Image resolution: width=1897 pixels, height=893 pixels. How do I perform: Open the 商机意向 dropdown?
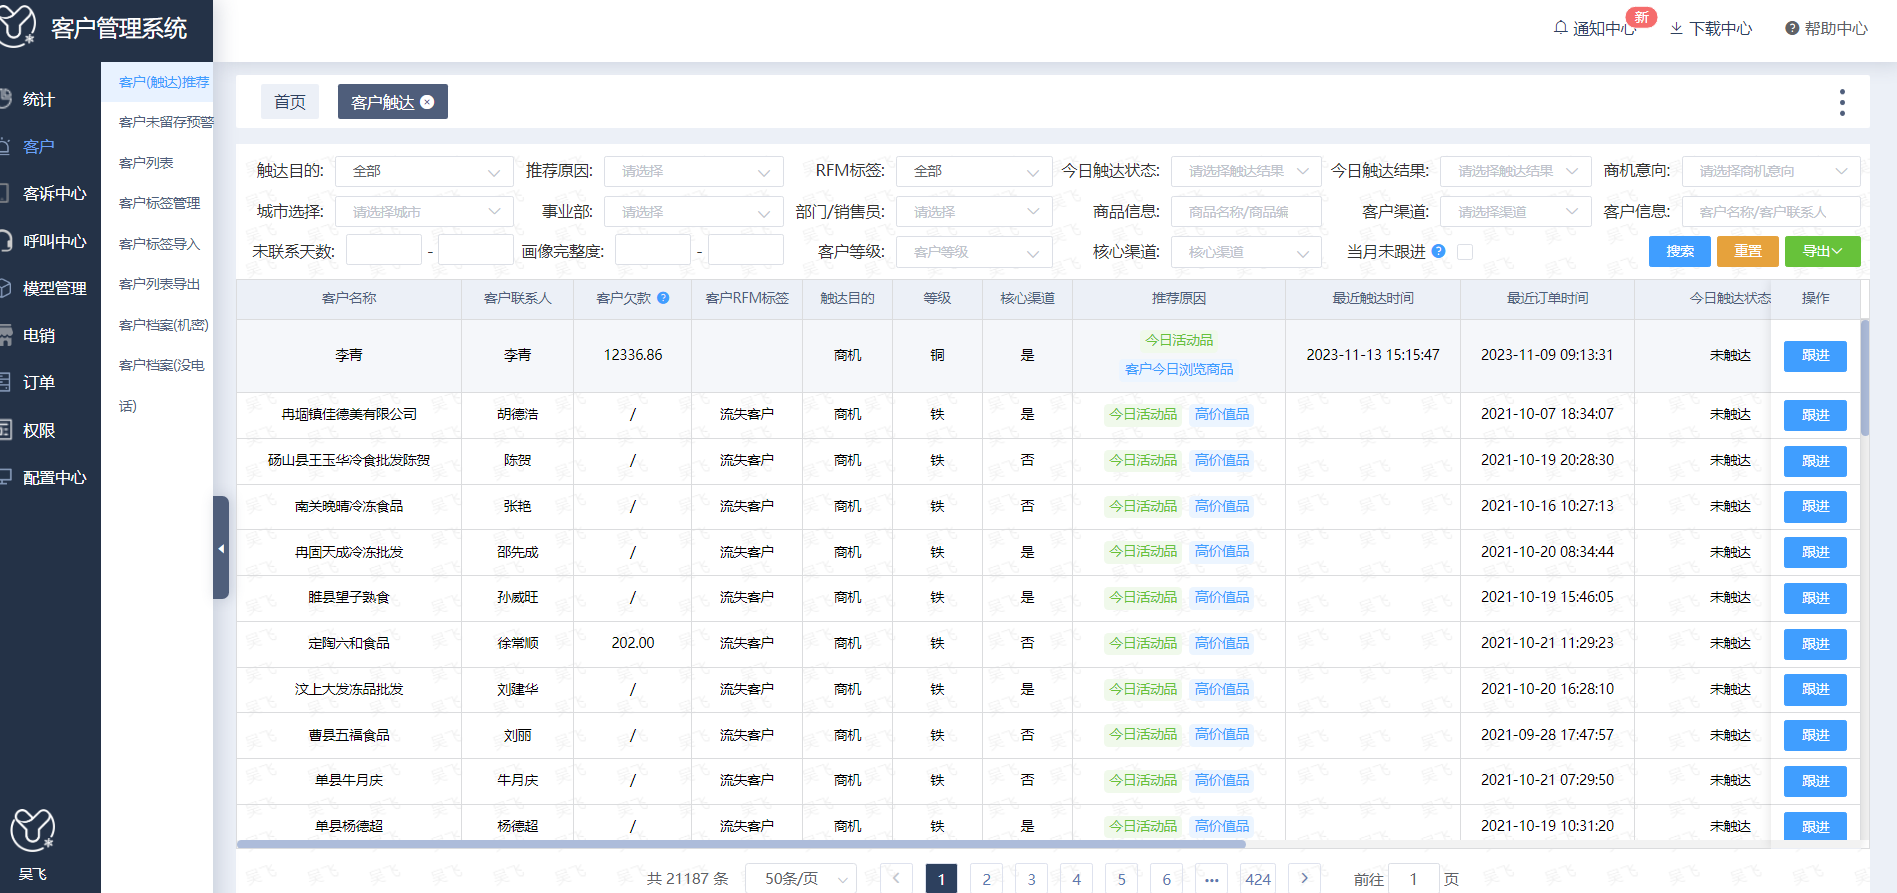(1771, 171)
